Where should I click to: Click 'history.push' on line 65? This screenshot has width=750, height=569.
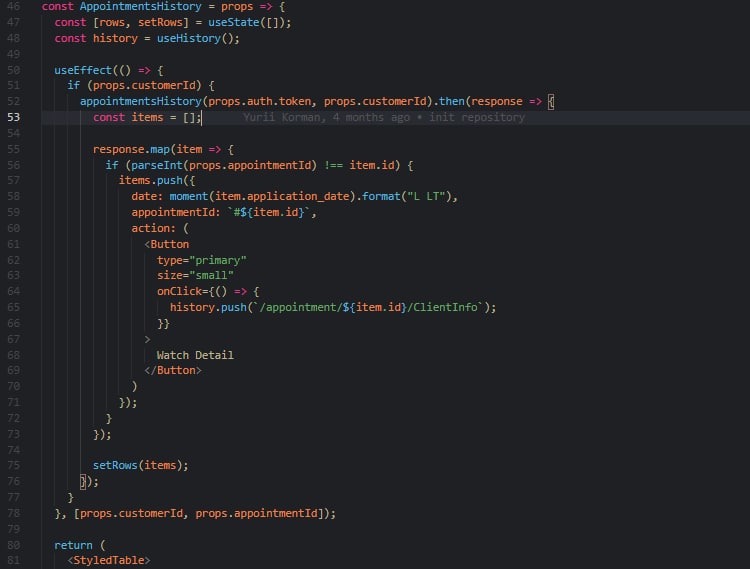click(x=208, y=307)
